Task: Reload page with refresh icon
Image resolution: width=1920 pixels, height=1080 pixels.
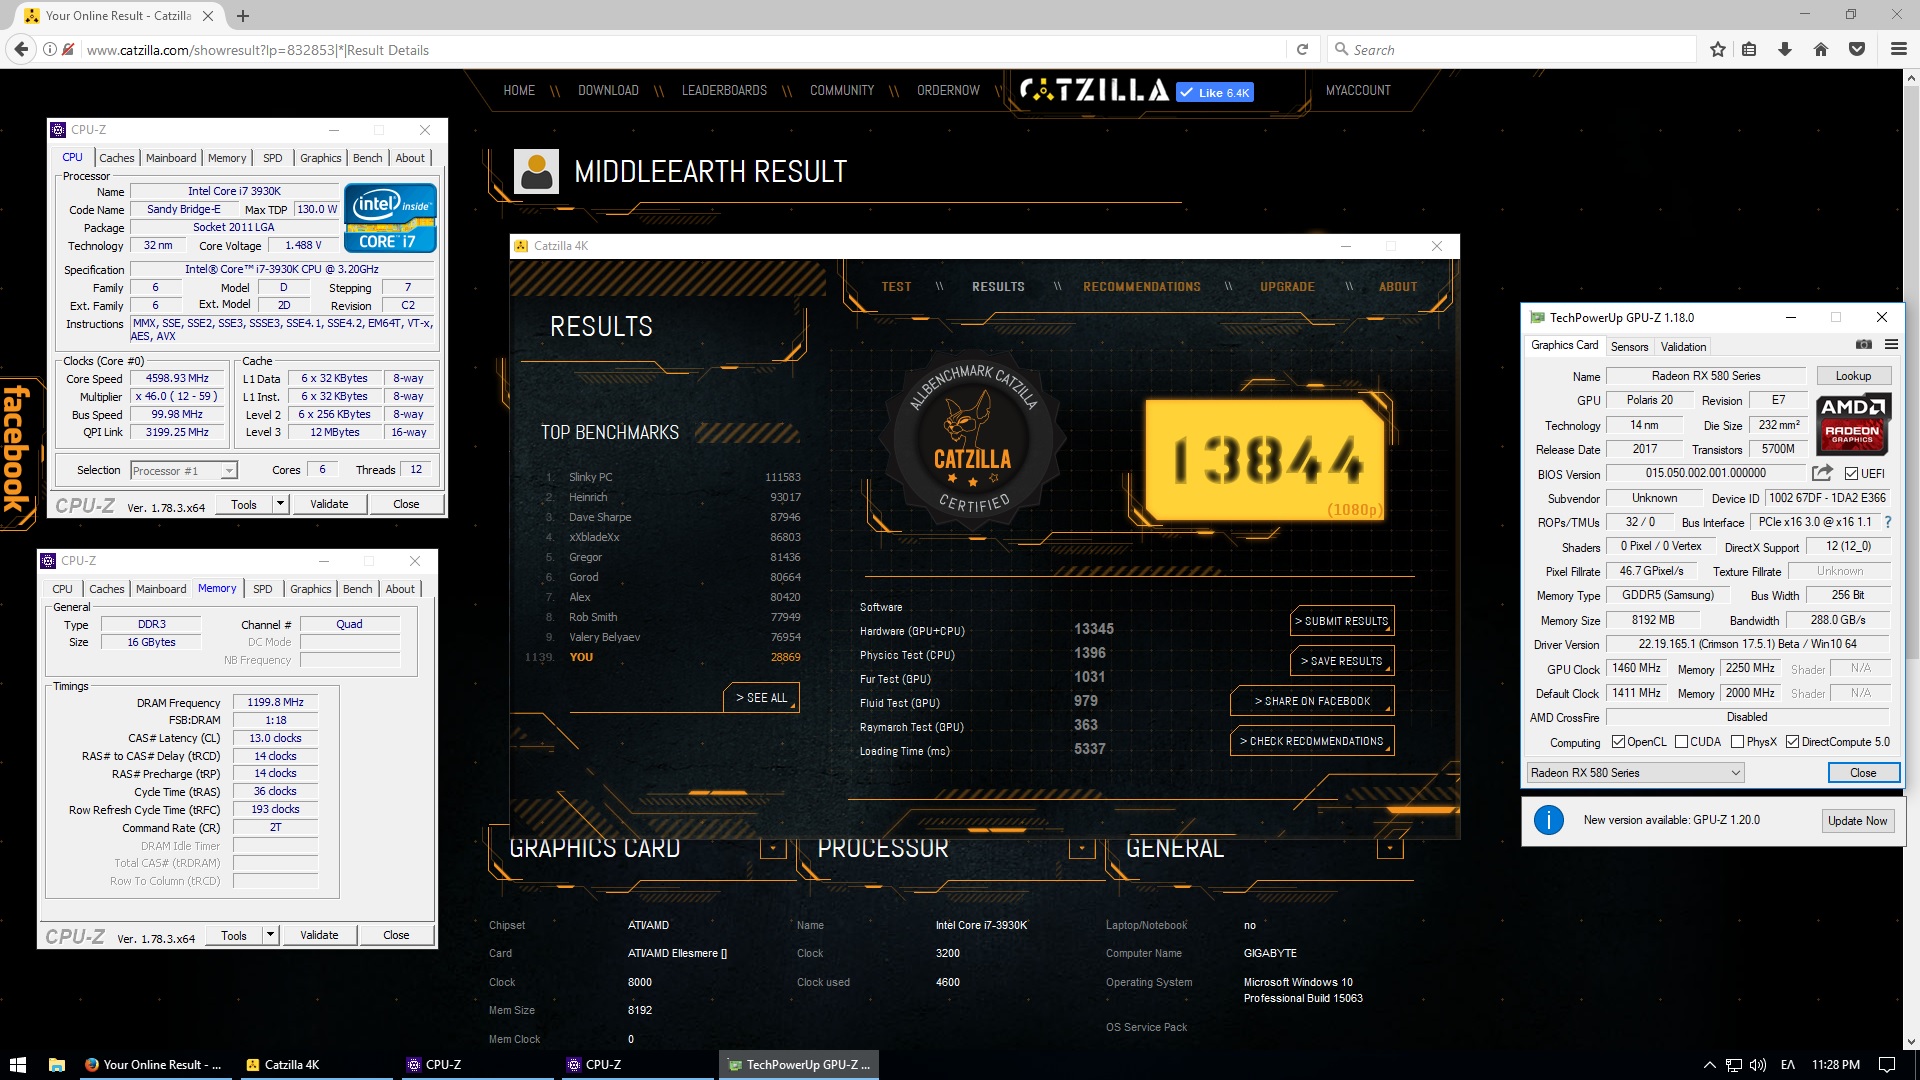Action: 1302,49
